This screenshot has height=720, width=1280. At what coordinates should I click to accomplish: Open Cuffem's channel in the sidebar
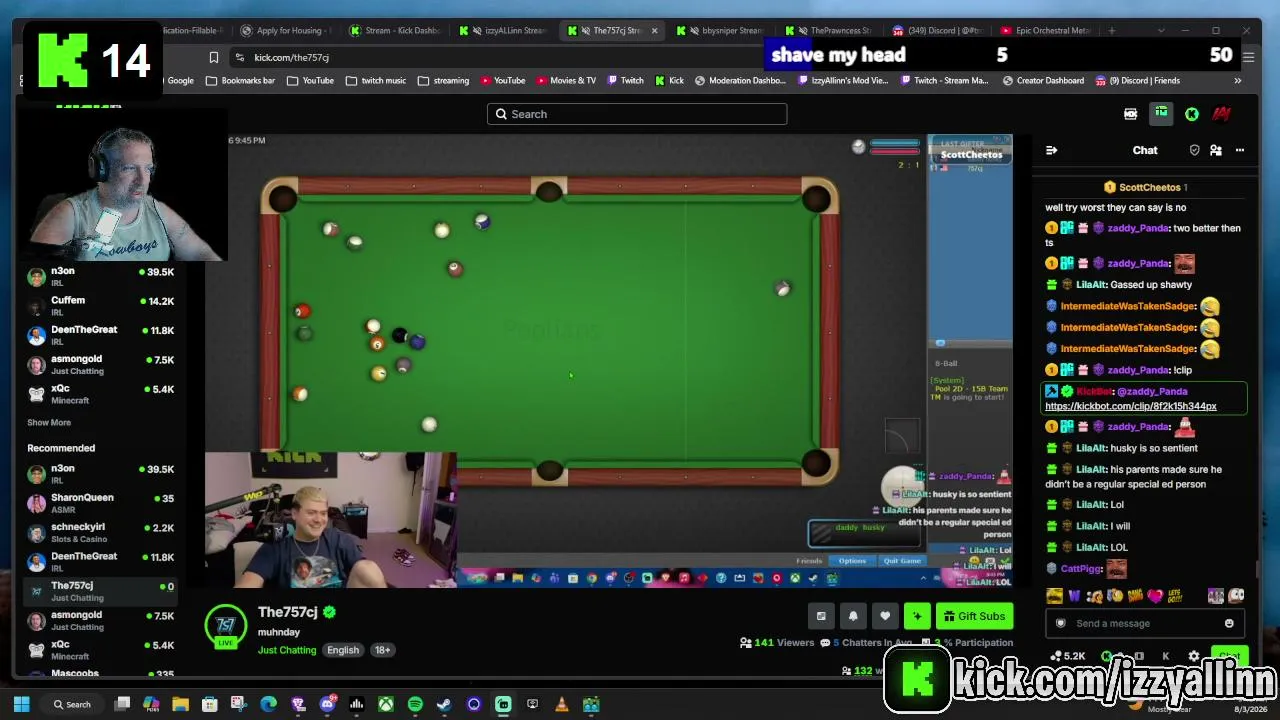pyautogui.click(x=100, y=306)
